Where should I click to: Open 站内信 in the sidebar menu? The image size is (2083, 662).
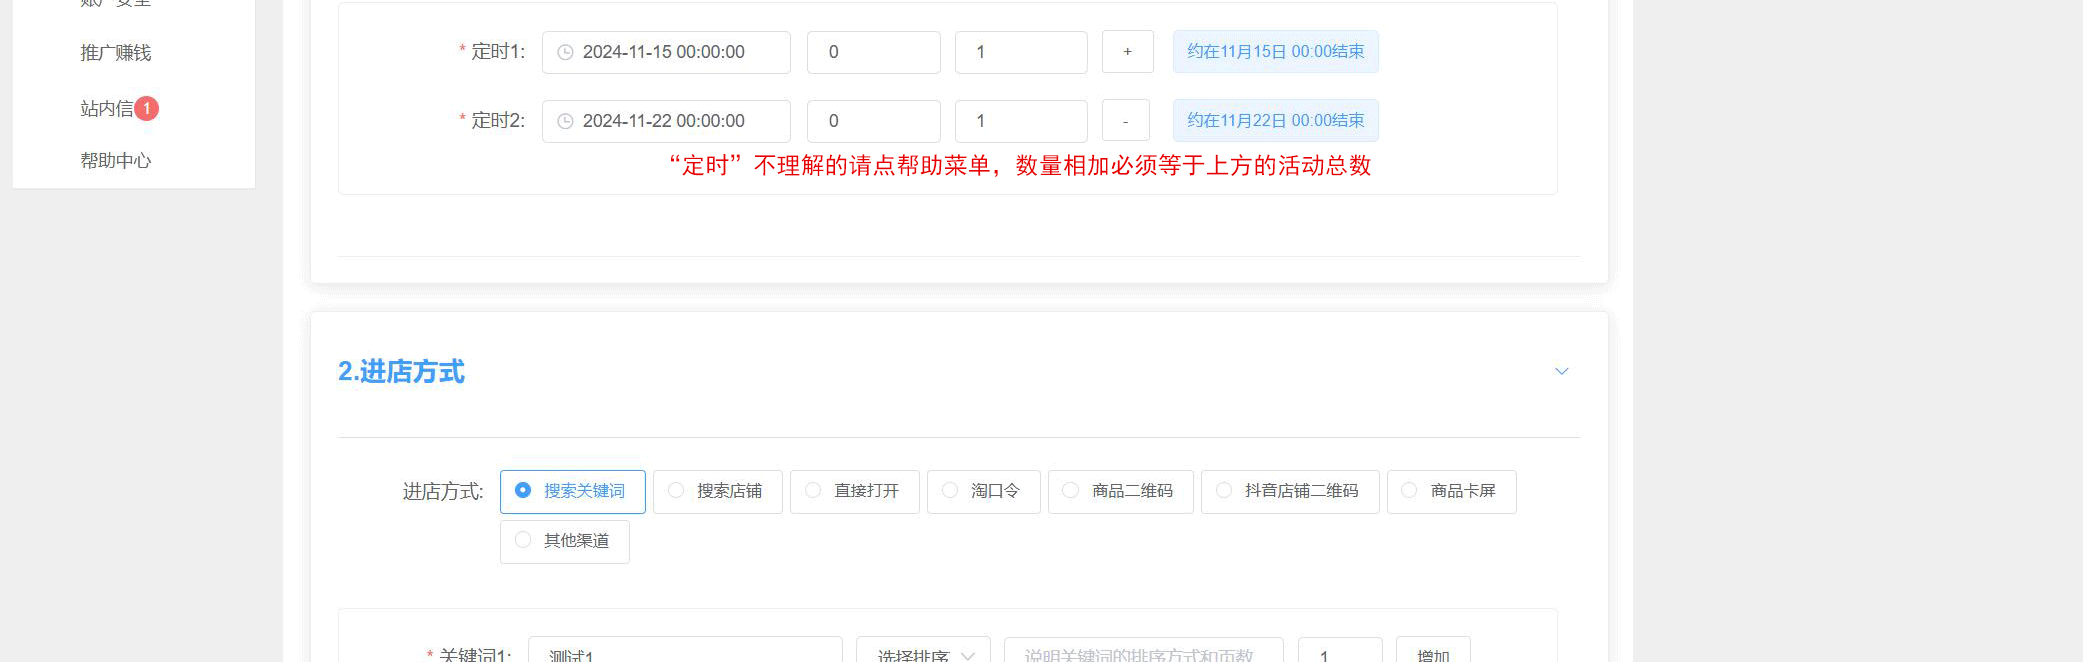click(x=106, y=108)
